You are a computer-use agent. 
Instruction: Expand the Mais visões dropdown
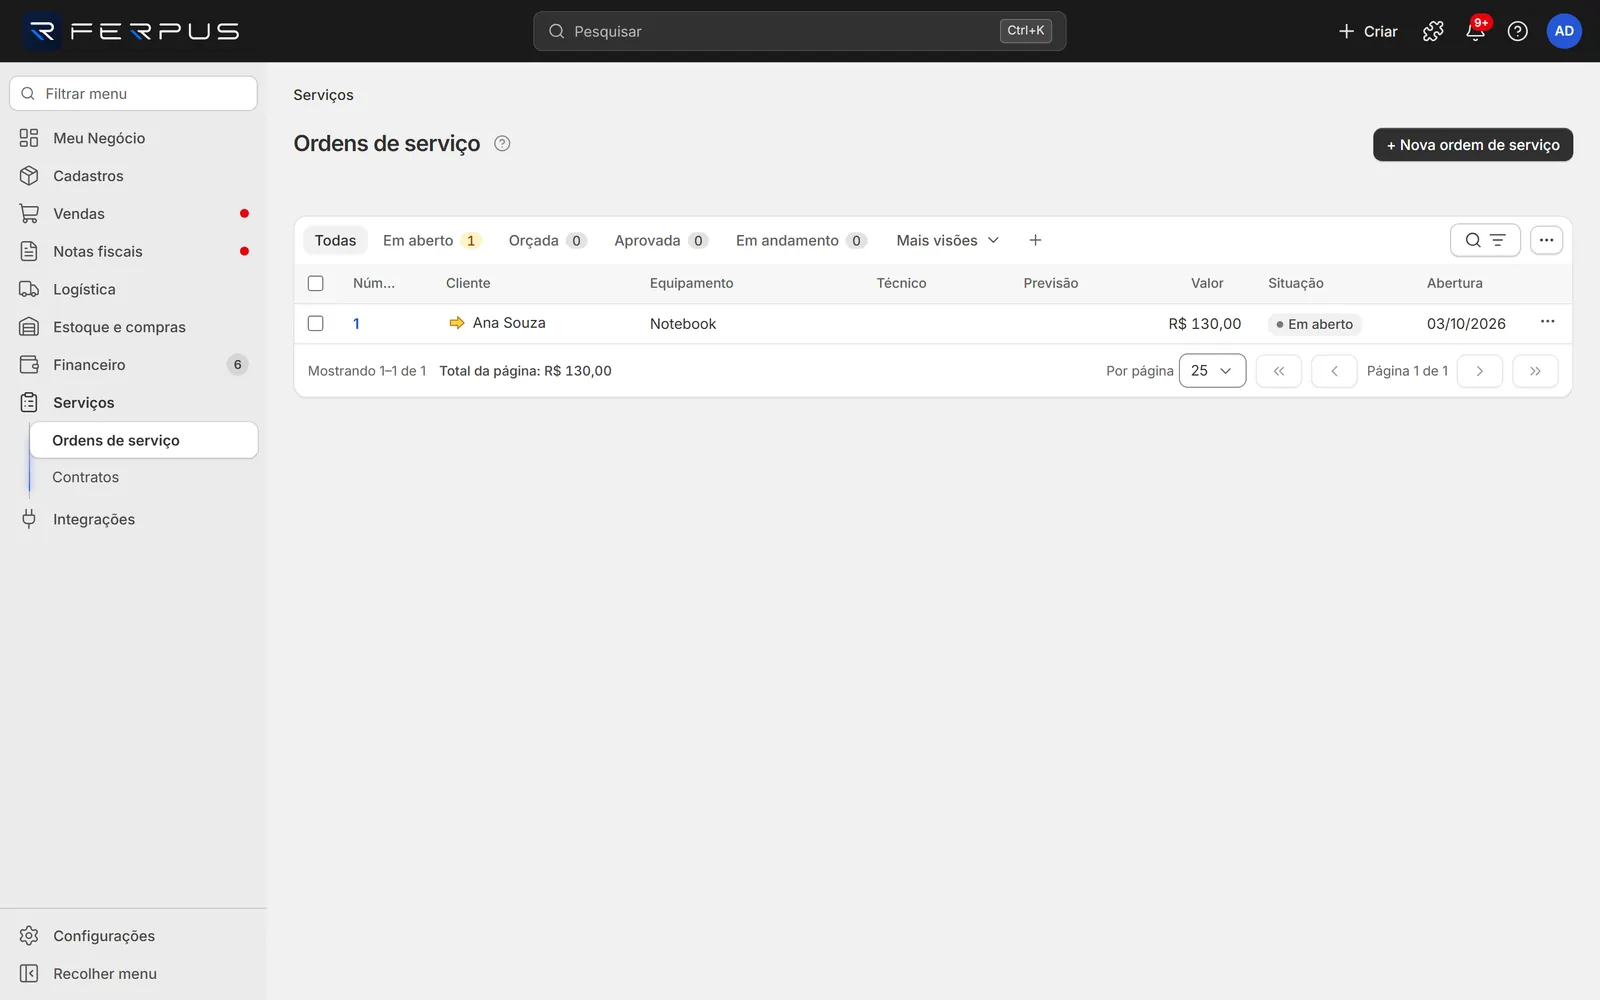tap(947, 240)
